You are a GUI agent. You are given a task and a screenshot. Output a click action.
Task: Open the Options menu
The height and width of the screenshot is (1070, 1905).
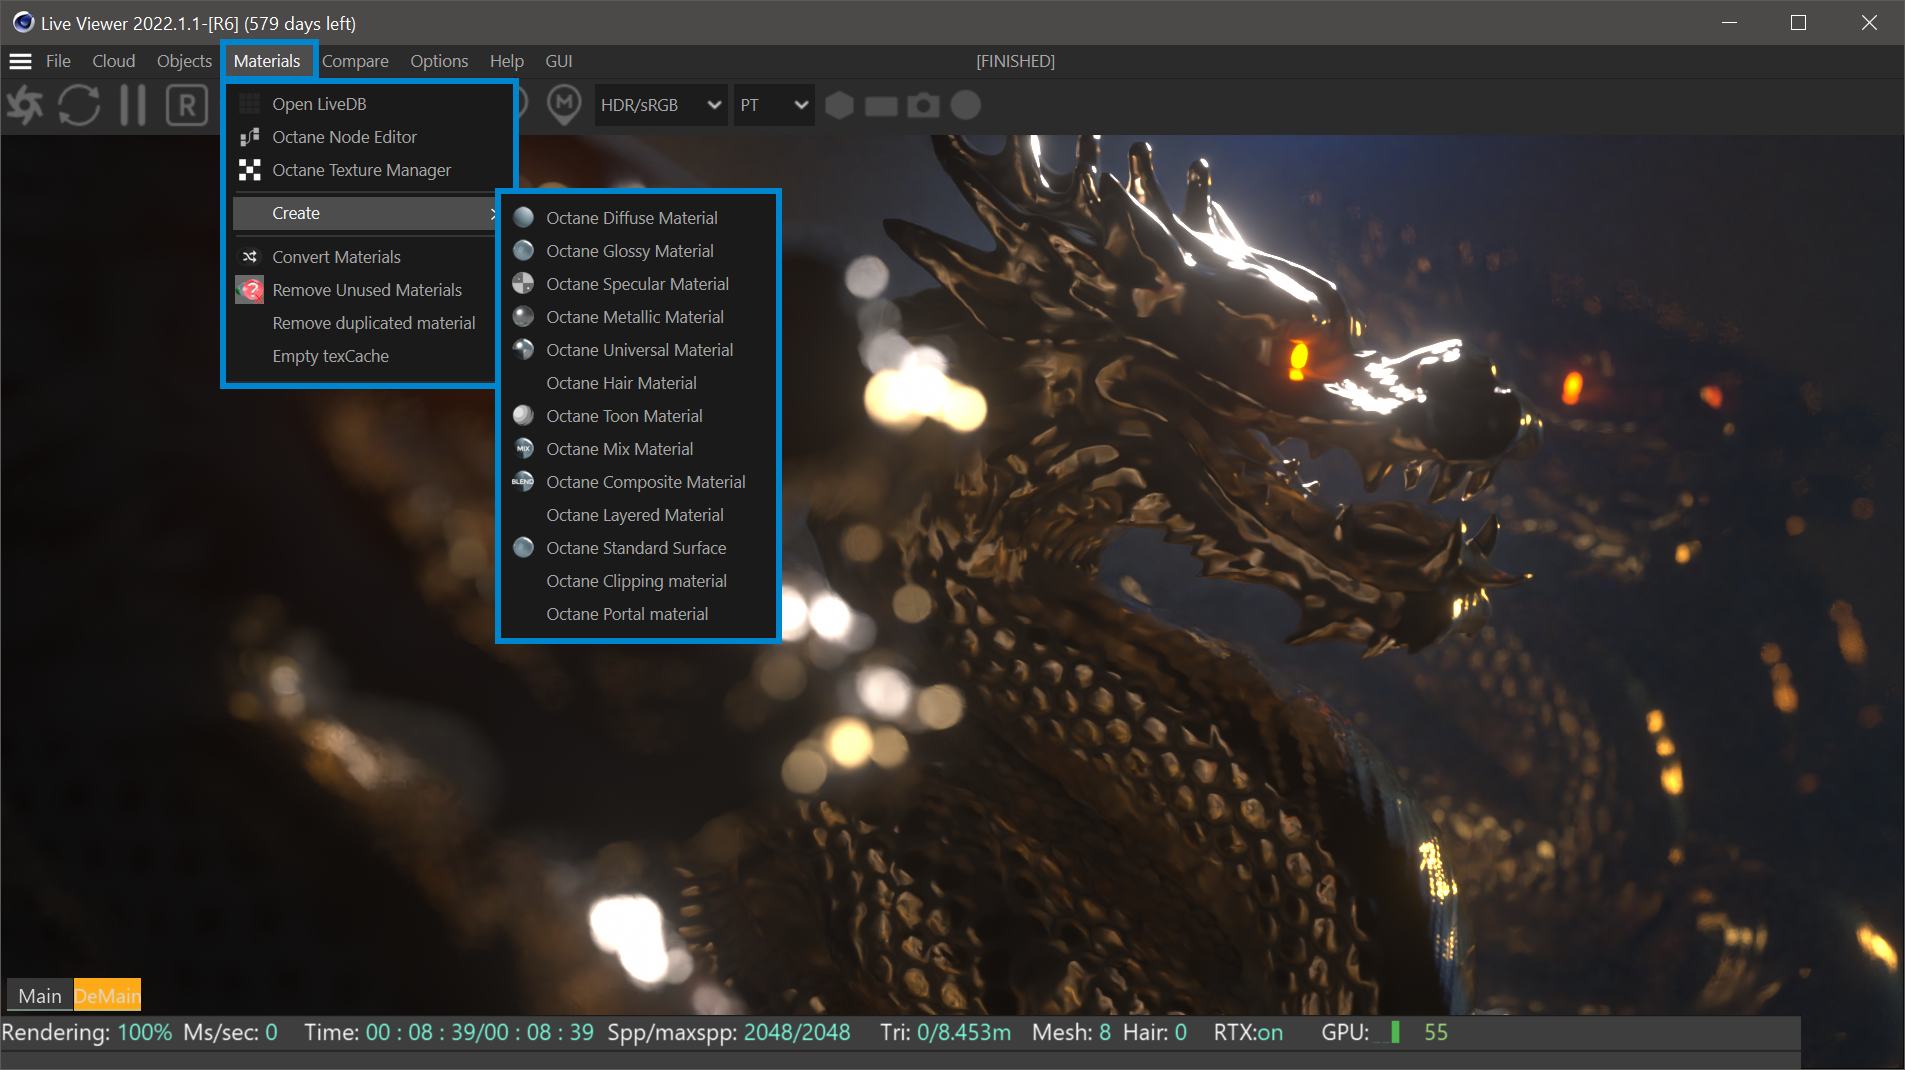[439, 61]
